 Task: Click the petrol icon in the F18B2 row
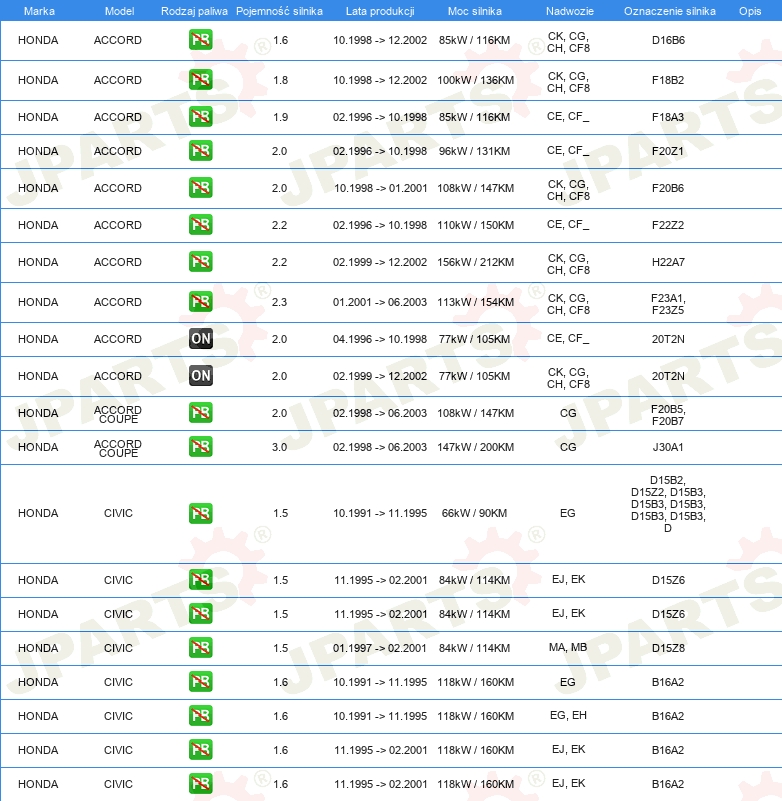(200, 80)
